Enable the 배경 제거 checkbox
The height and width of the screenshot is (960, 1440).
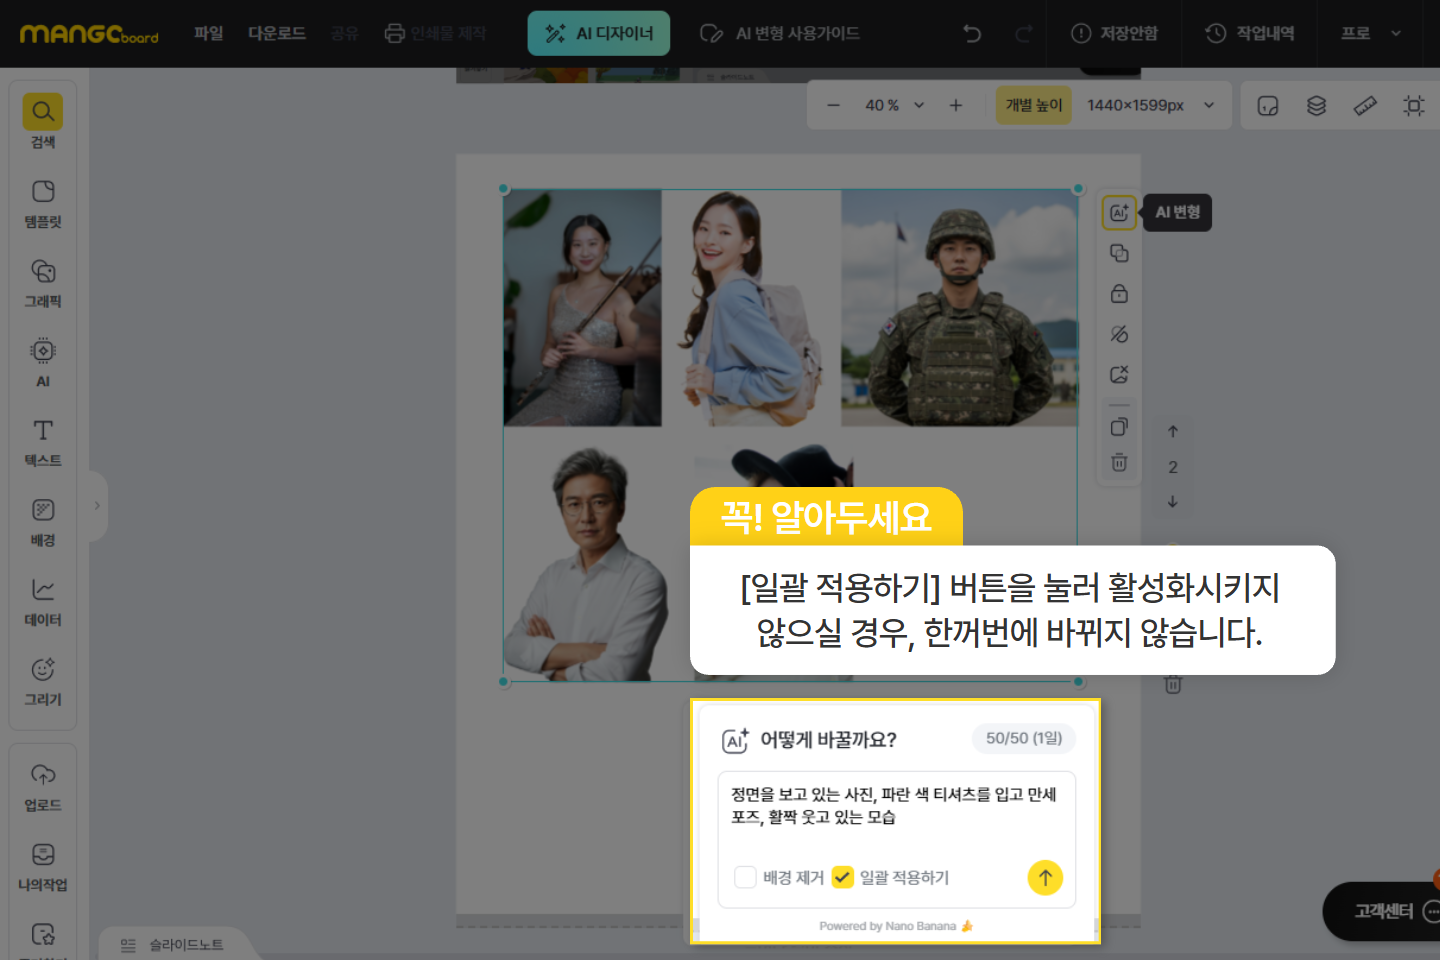(745, 877)
